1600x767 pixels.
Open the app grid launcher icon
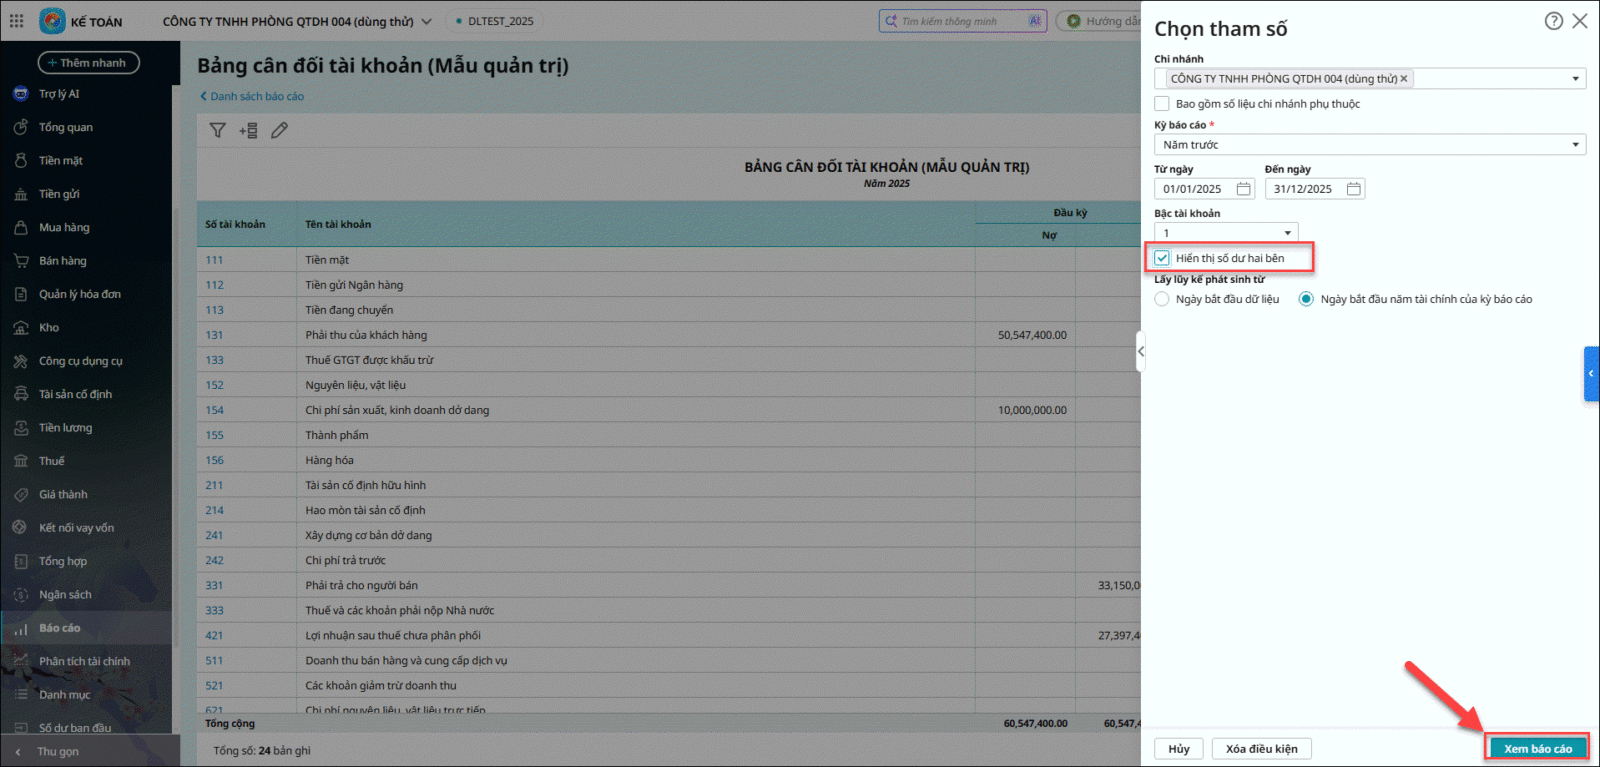[x=17, y=21]
